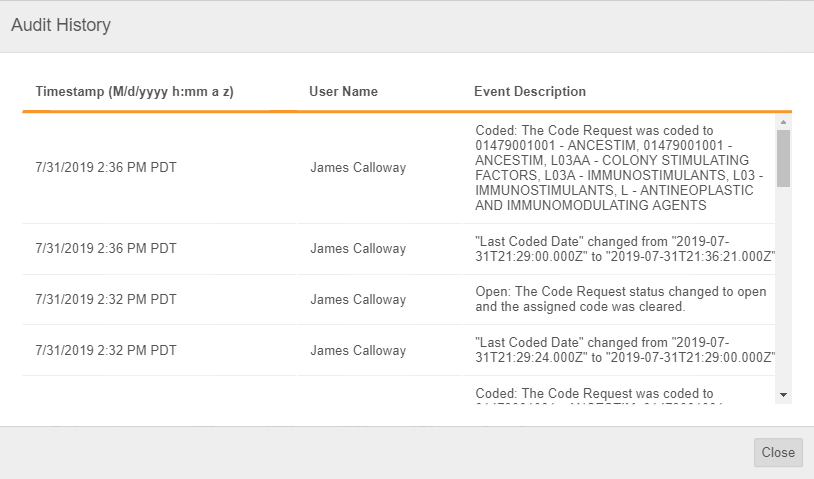Click the scroll up arrow of the event list

(x=783, y=121)
